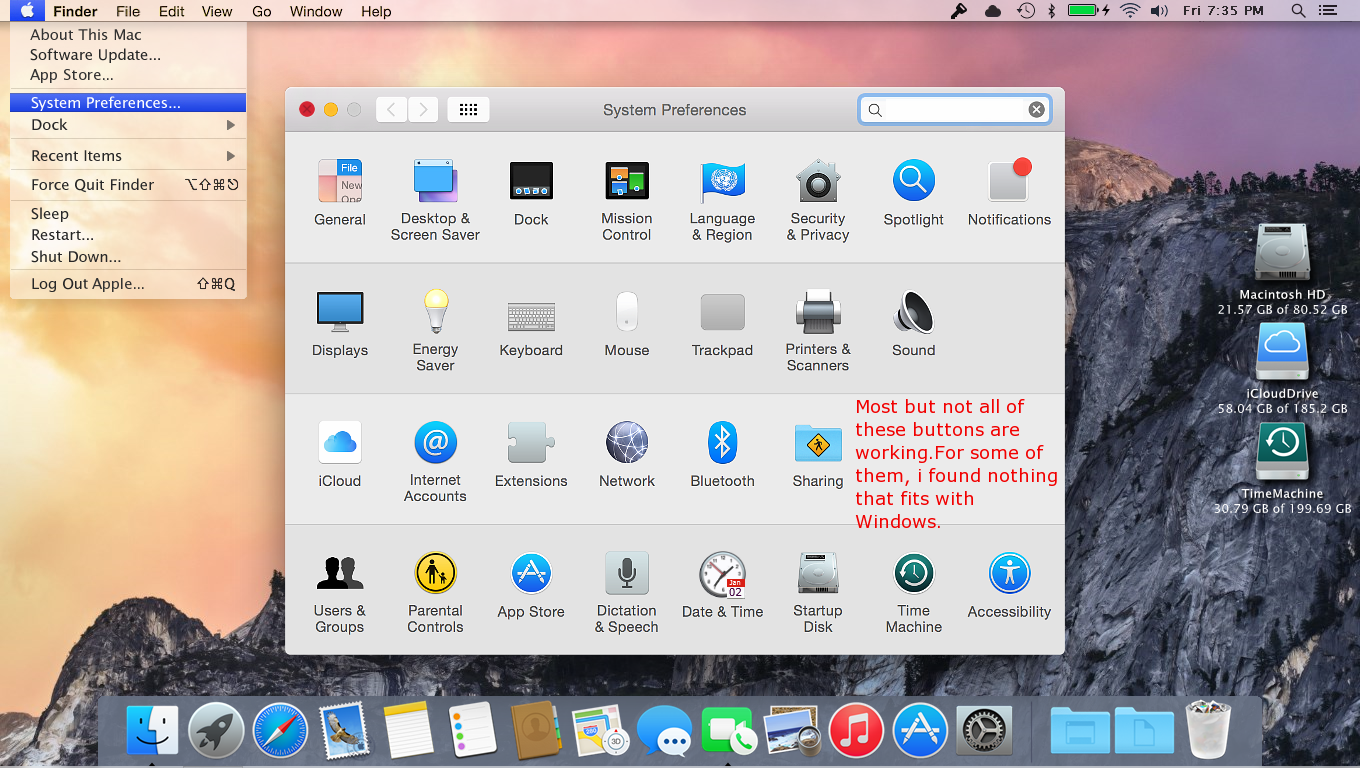Open Mail stamp icon in the Dock bar
This screenshot has width=1360, height=768.
pos(344,729)
